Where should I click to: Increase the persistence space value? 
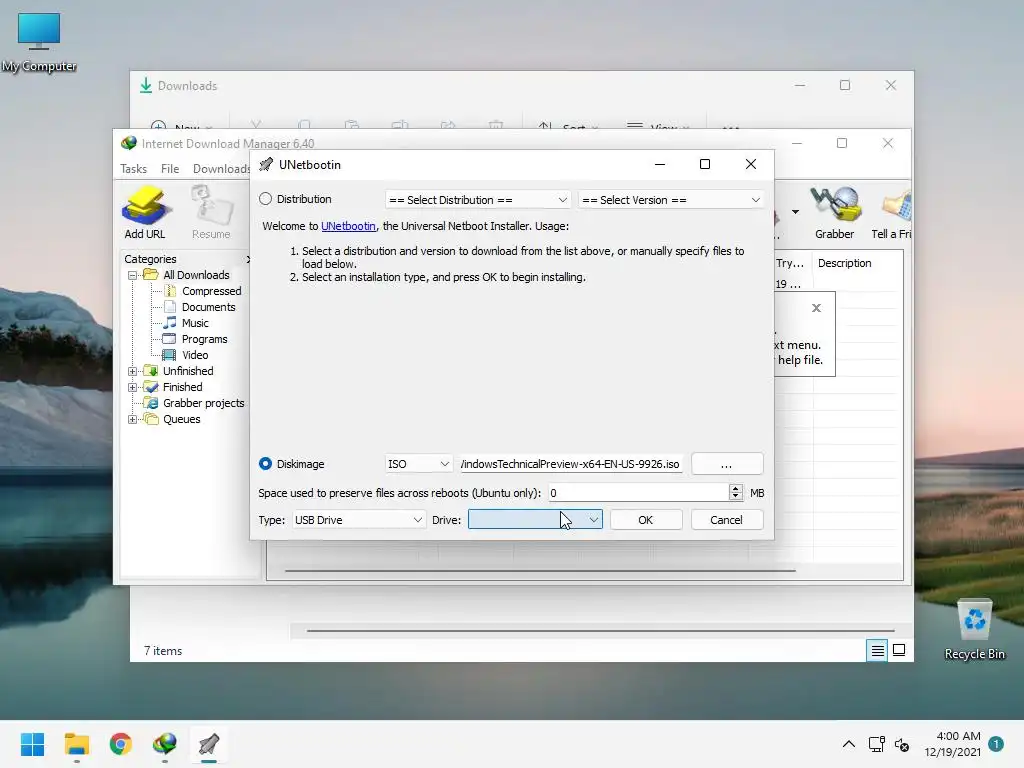click(736, 488)
